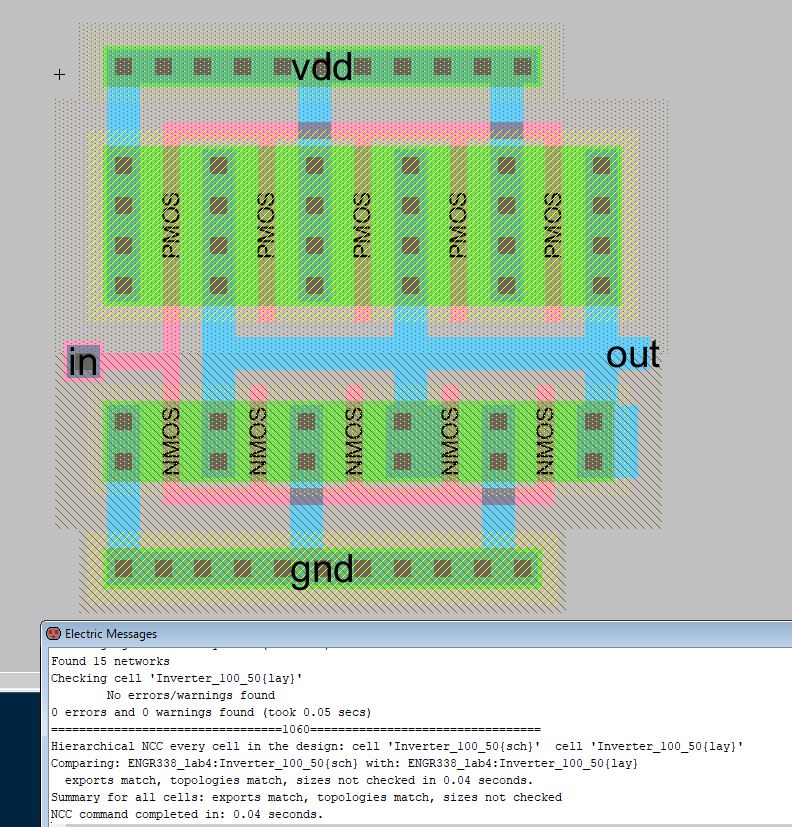Select the middle NMOS transistor

click(x=353, y=441)
